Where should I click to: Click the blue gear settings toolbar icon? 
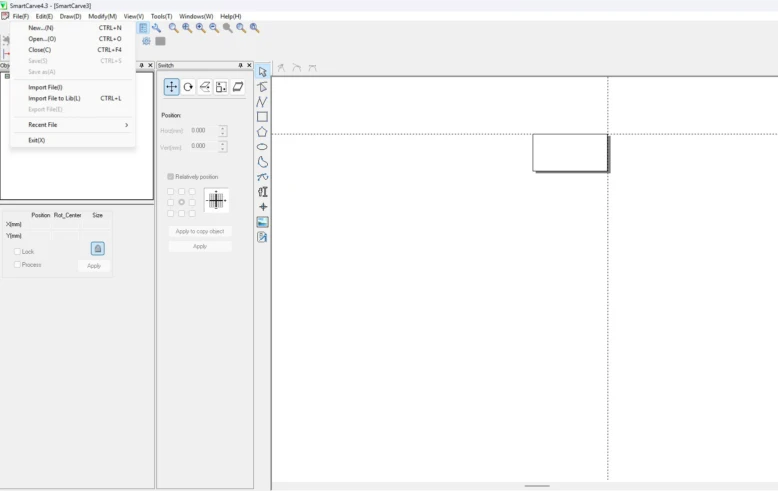point(146,41)
